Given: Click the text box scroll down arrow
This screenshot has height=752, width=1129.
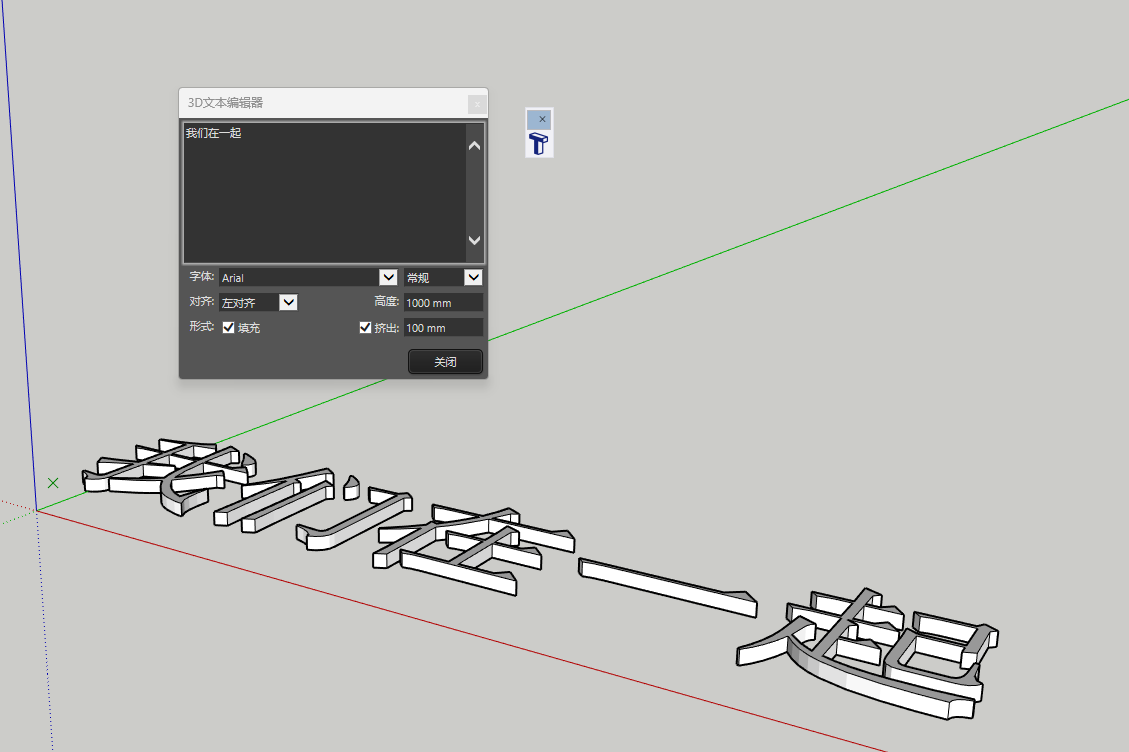Looking at the screenshot, I should click(474, 240).
